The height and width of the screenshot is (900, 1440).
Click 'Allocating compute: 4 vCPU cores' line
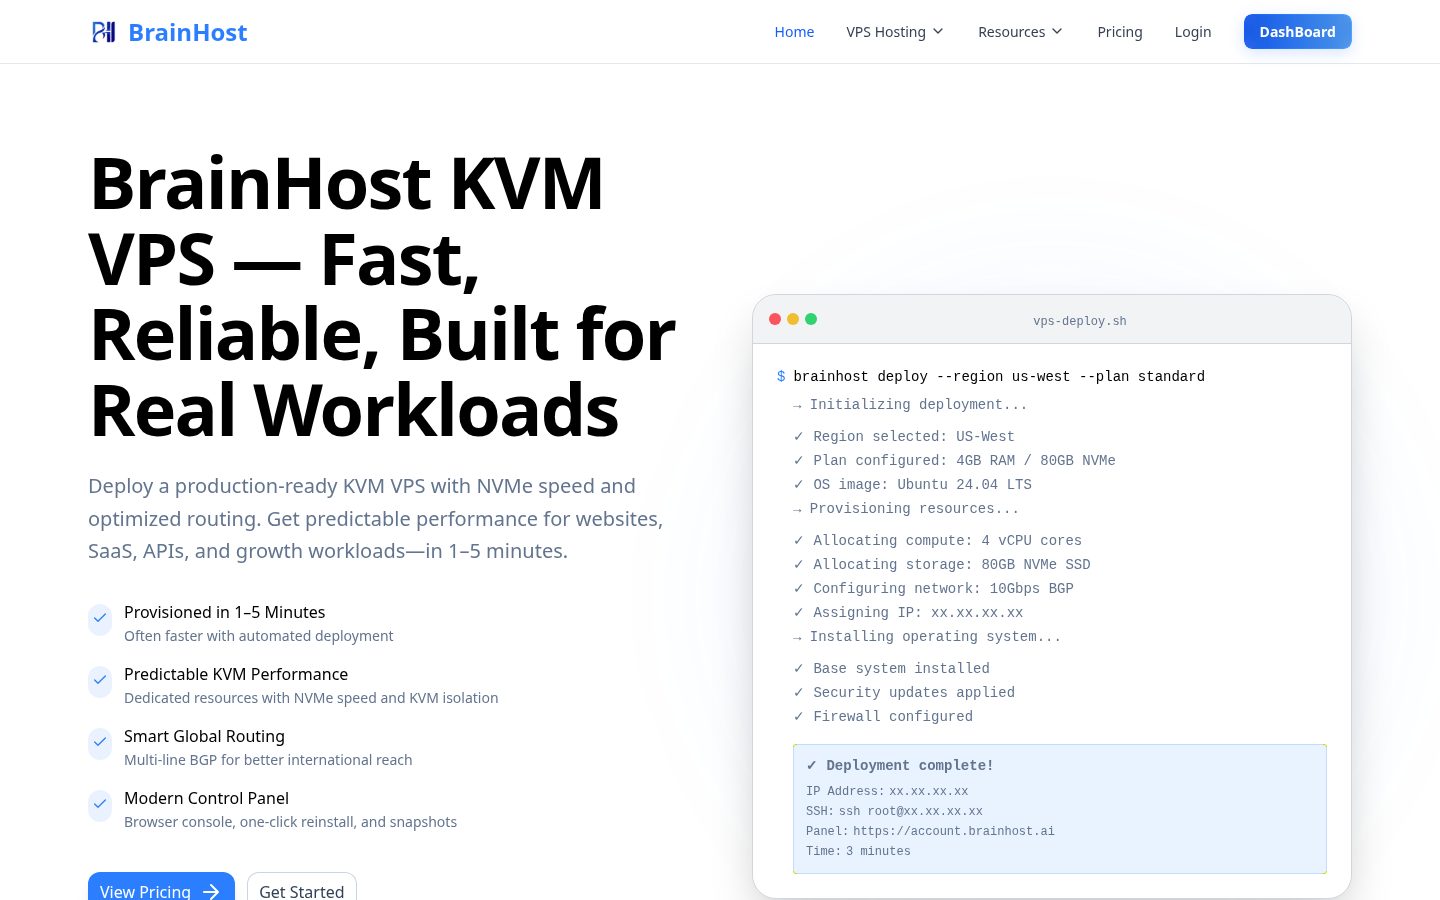click(938, 540)
